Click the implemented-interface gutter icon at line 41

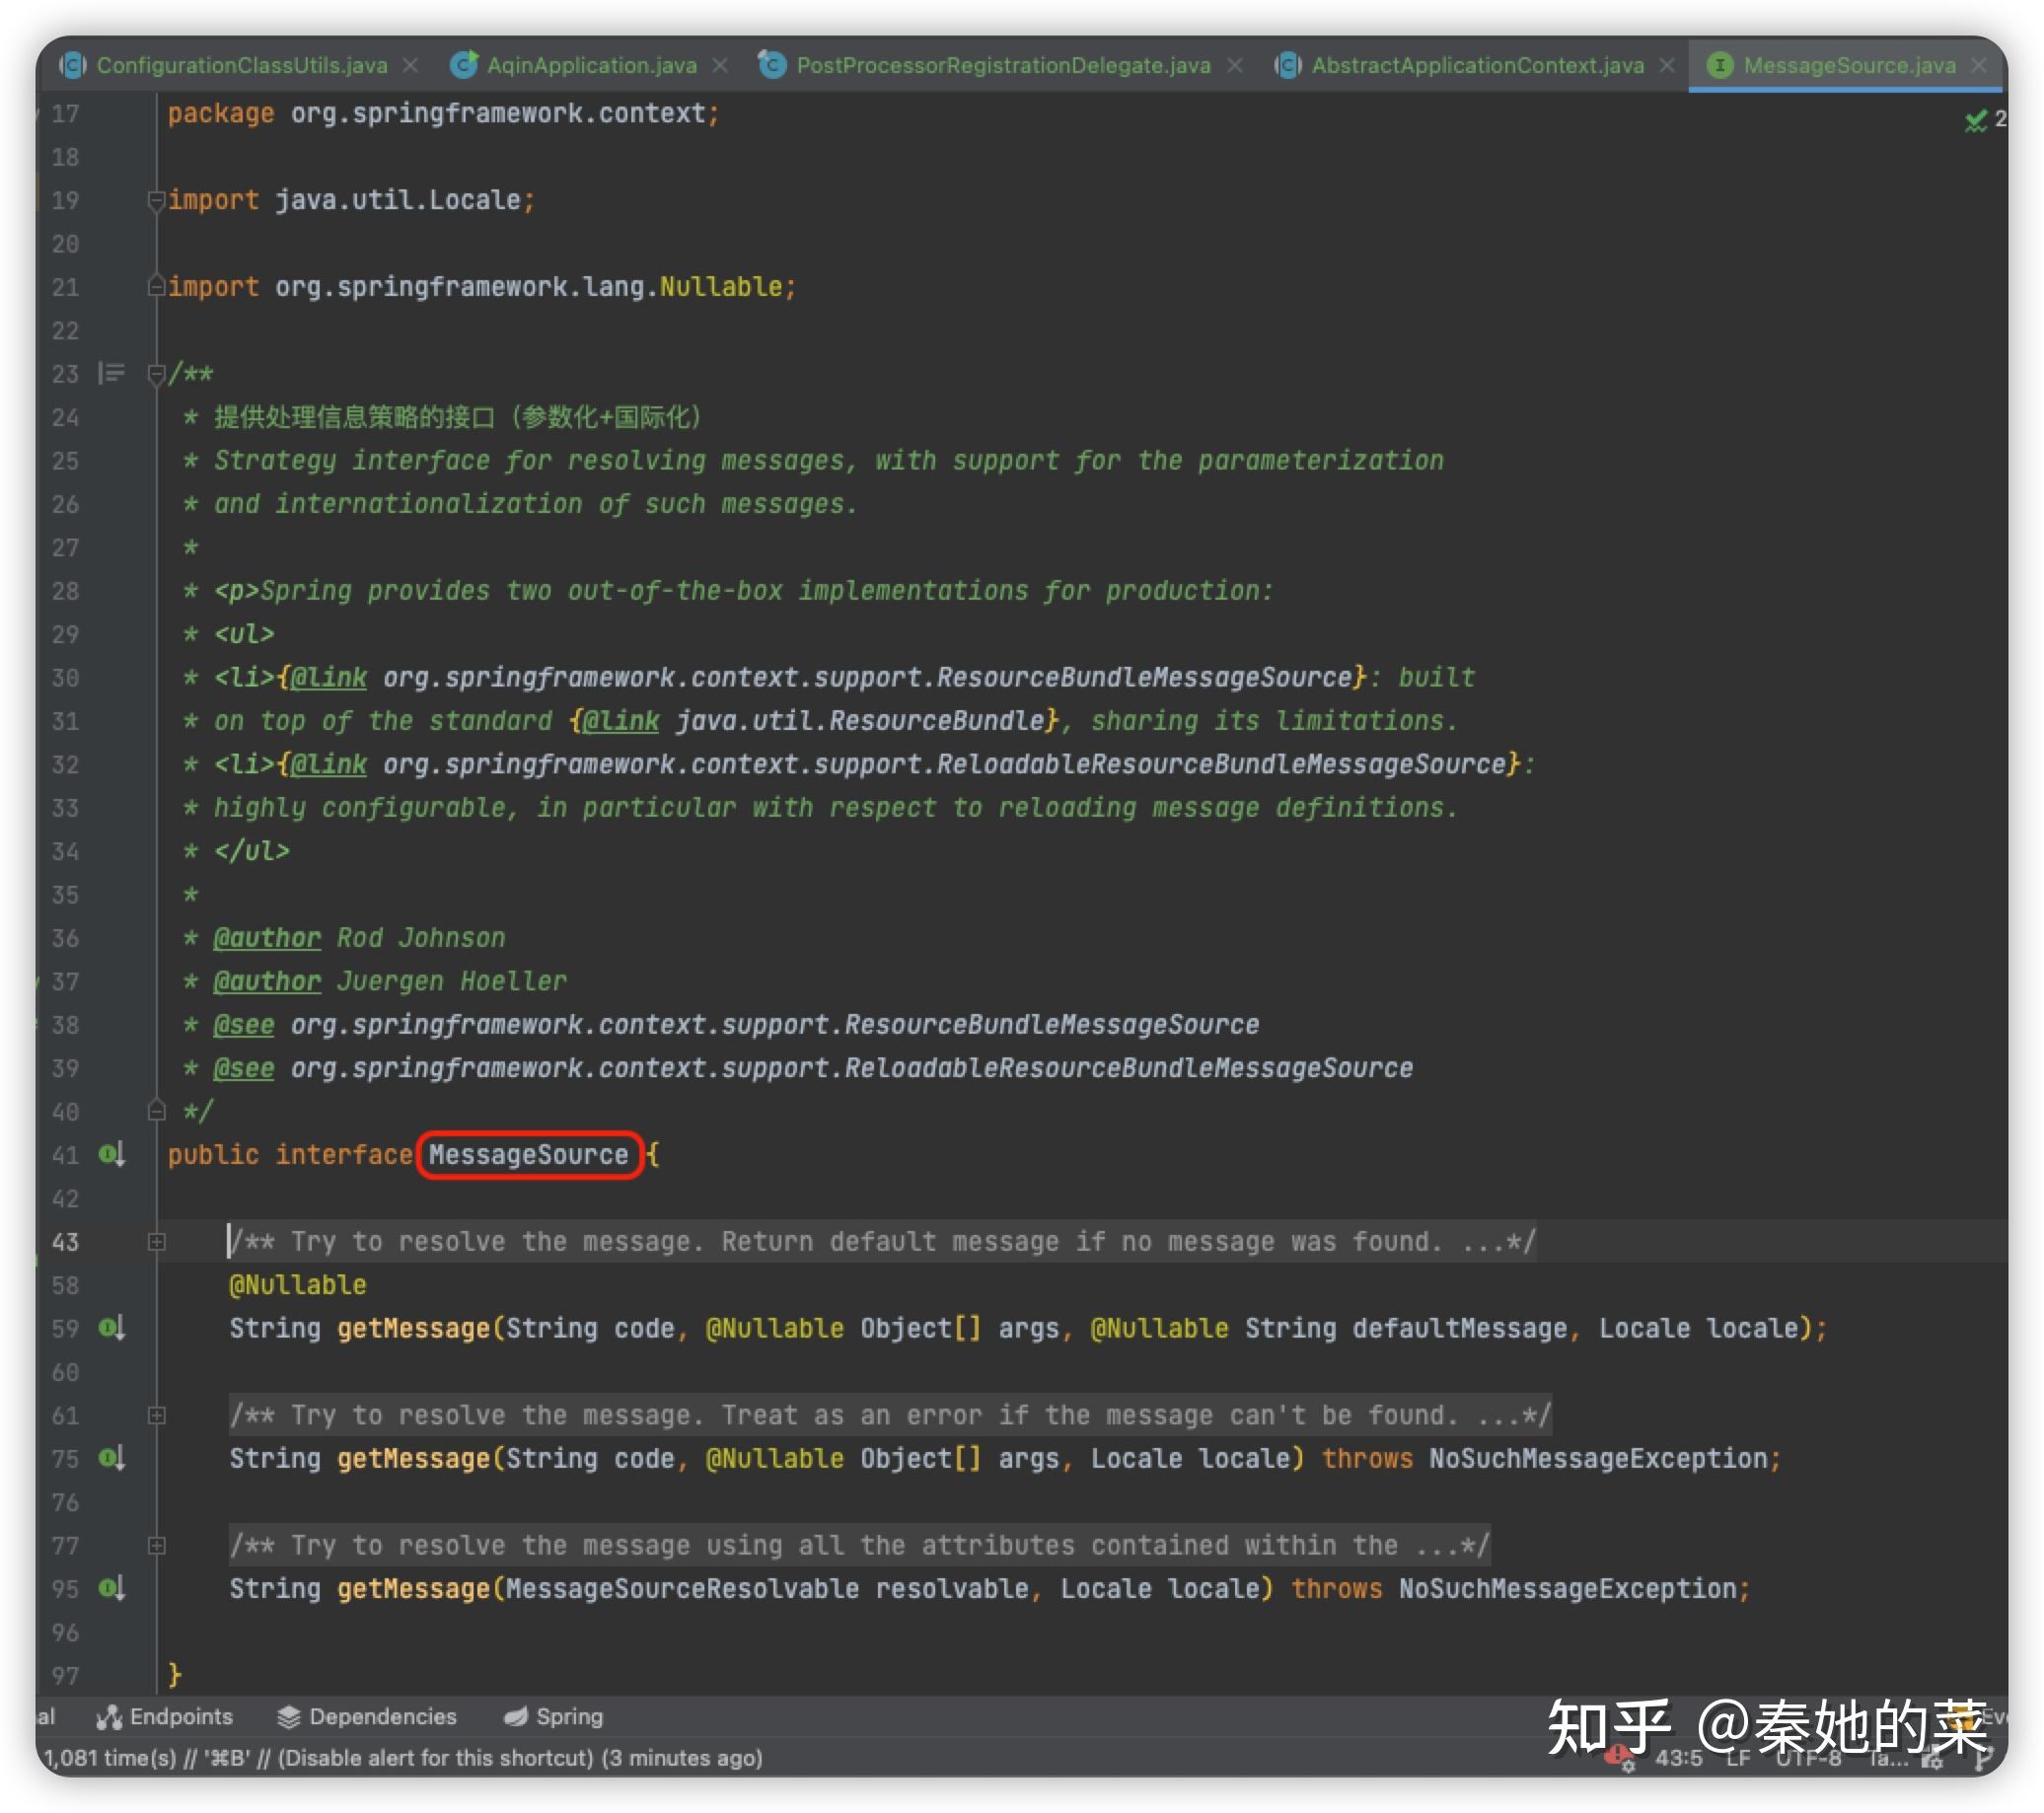tap(111, 1155)
